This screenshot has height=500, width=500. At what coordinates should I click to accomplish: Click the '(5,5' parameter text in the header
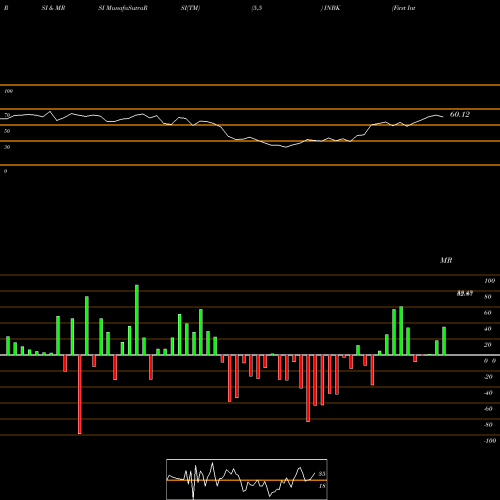coord(257,8)
